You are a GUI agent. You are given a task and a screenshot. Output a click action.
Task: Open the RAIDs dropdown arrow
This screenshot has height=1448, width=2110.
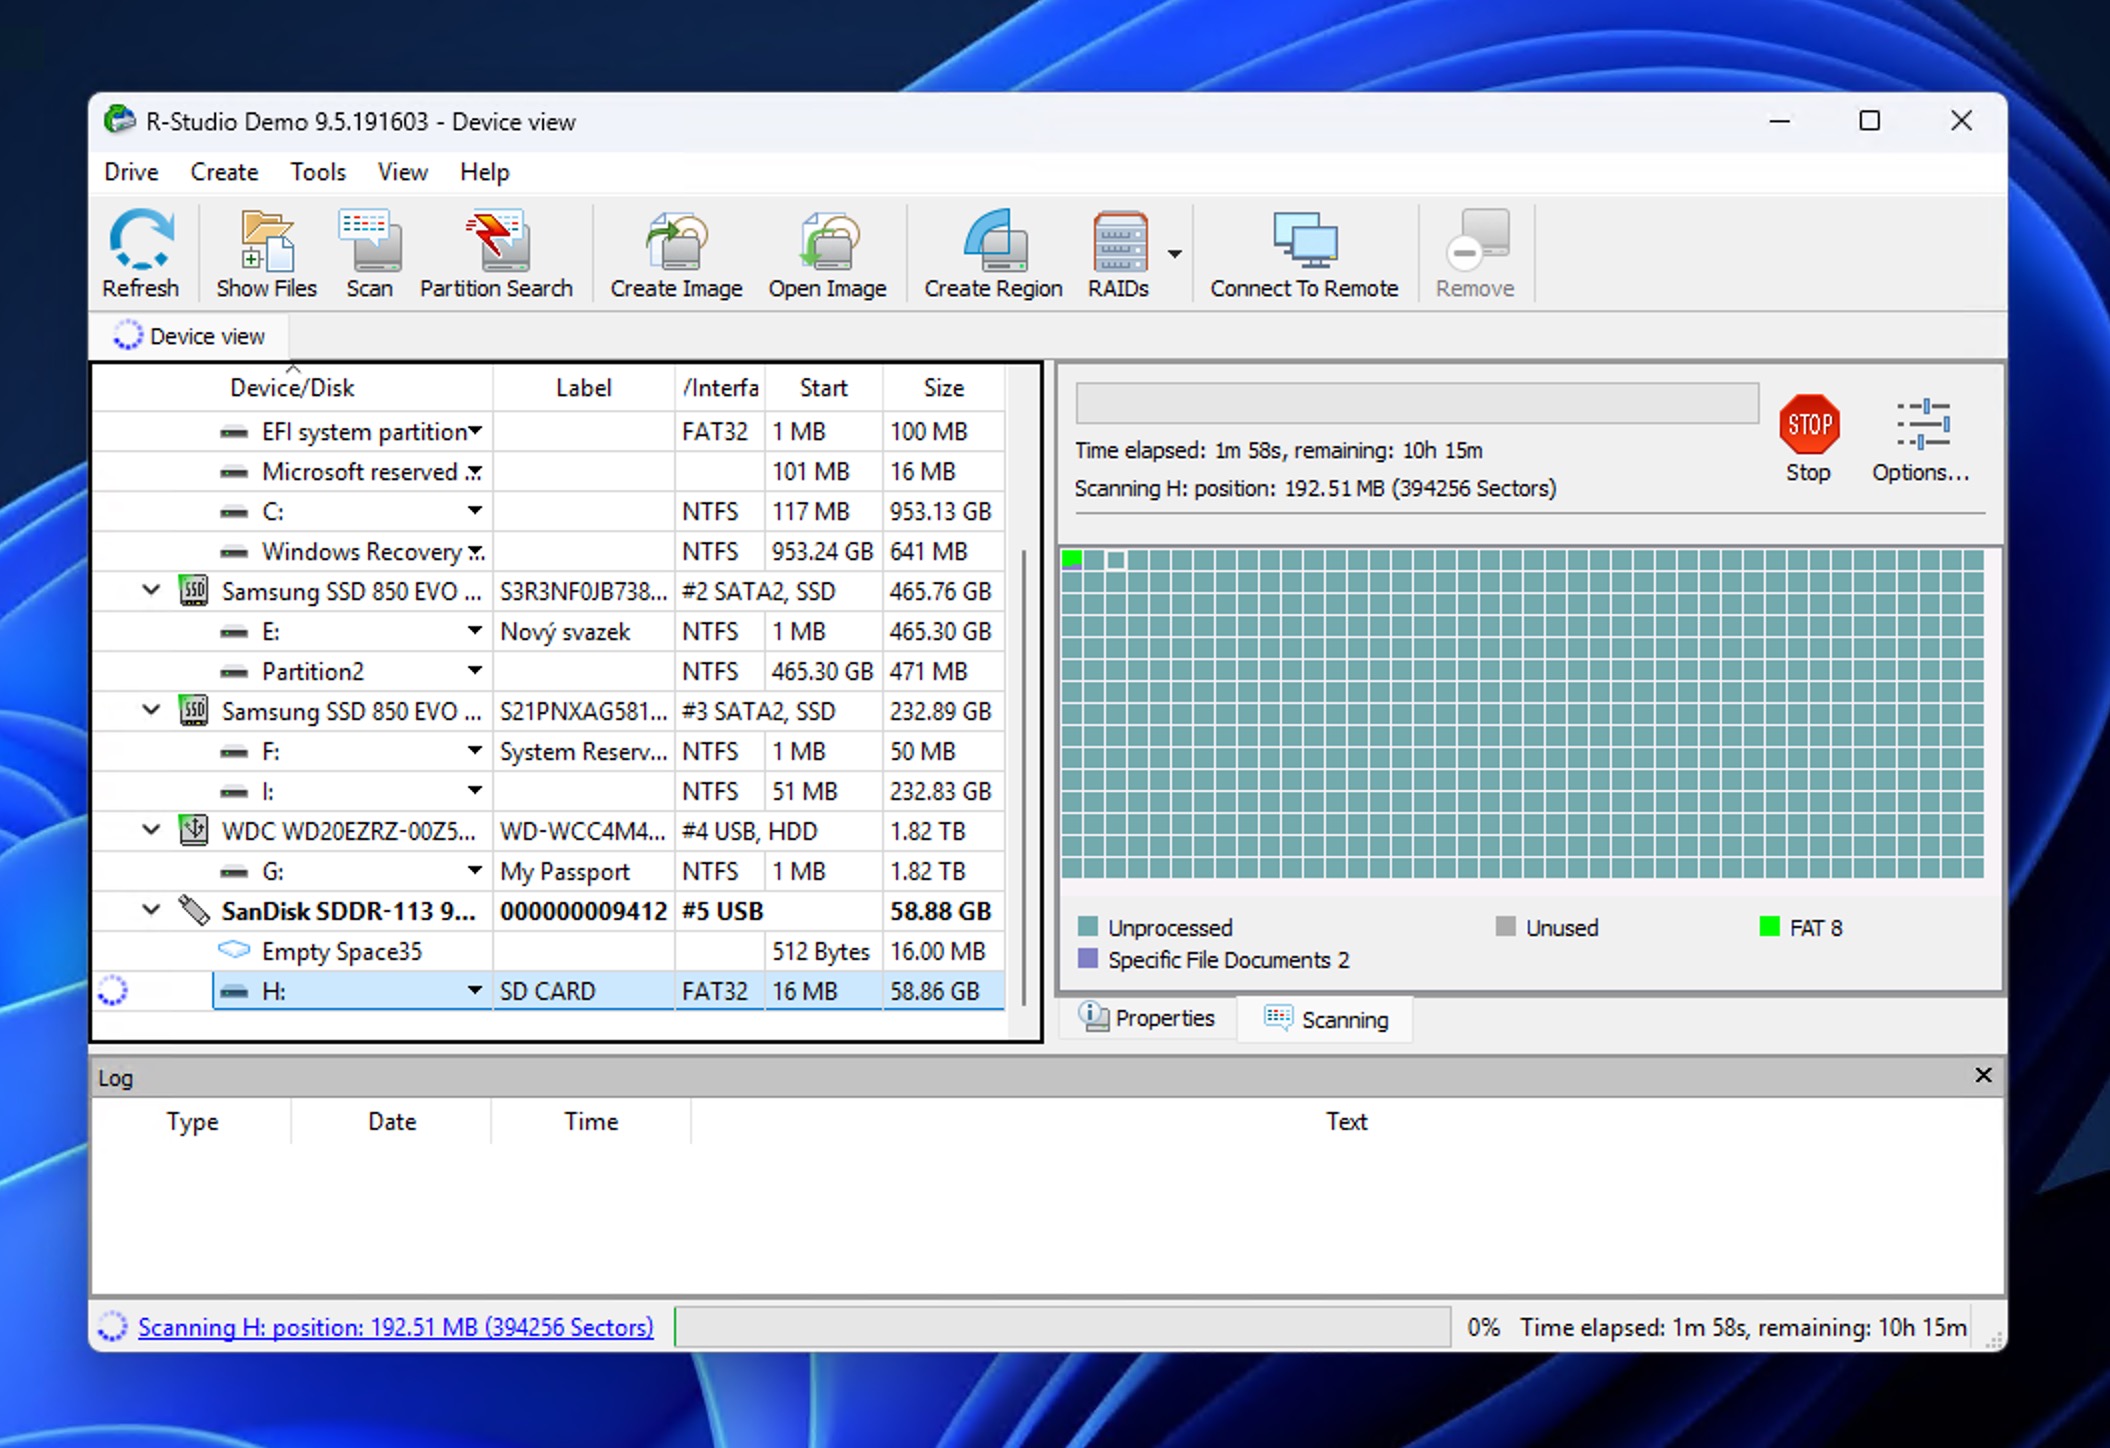pos(1176,253)
